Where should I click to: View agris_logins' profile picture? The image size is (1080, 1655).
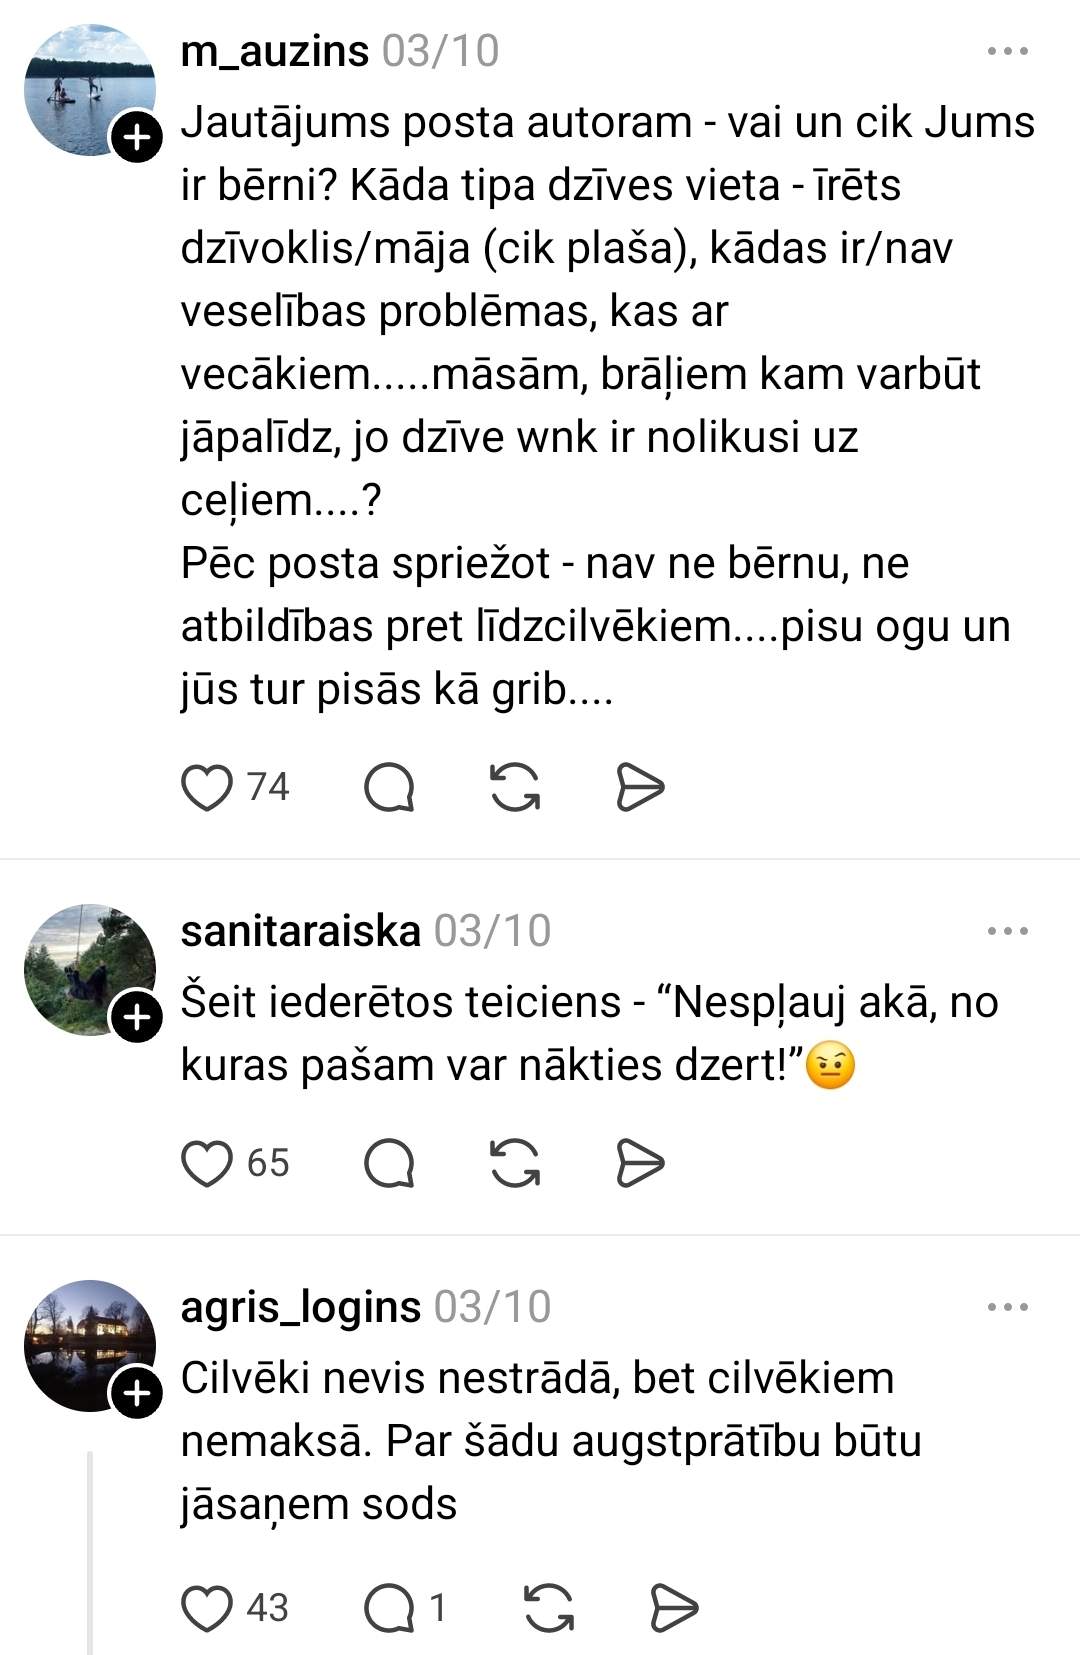click(x=90, y=1345)
